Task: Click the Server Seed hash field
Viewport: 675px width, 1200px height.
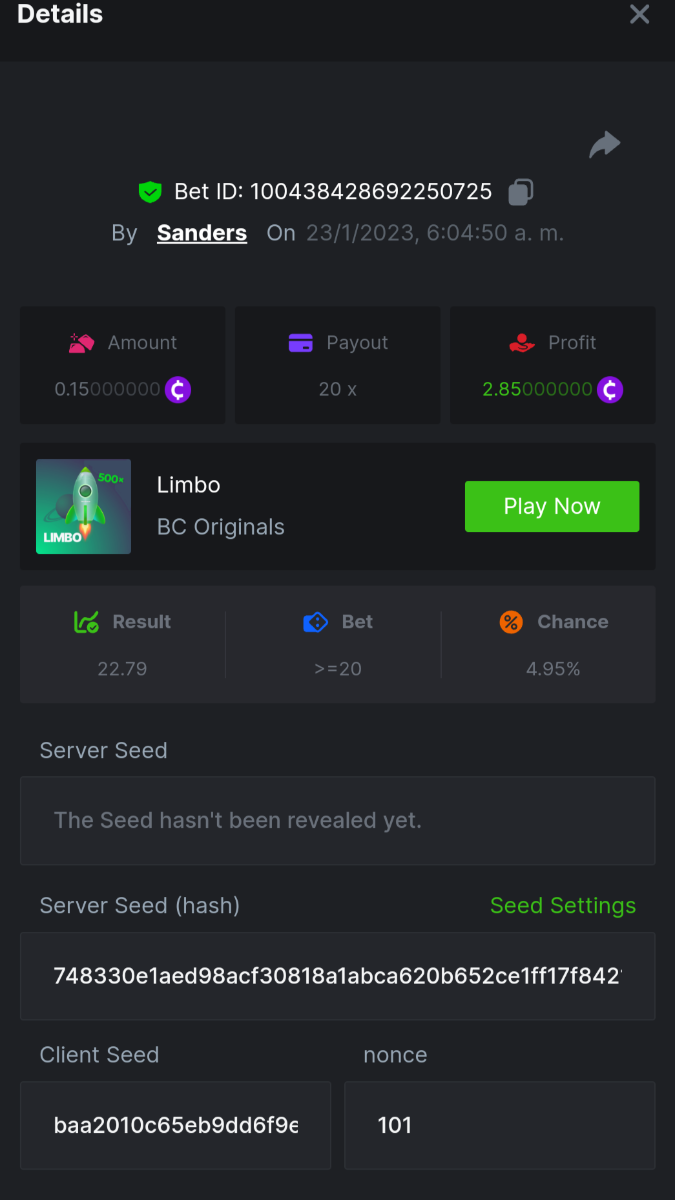Action: coord(337,976)
